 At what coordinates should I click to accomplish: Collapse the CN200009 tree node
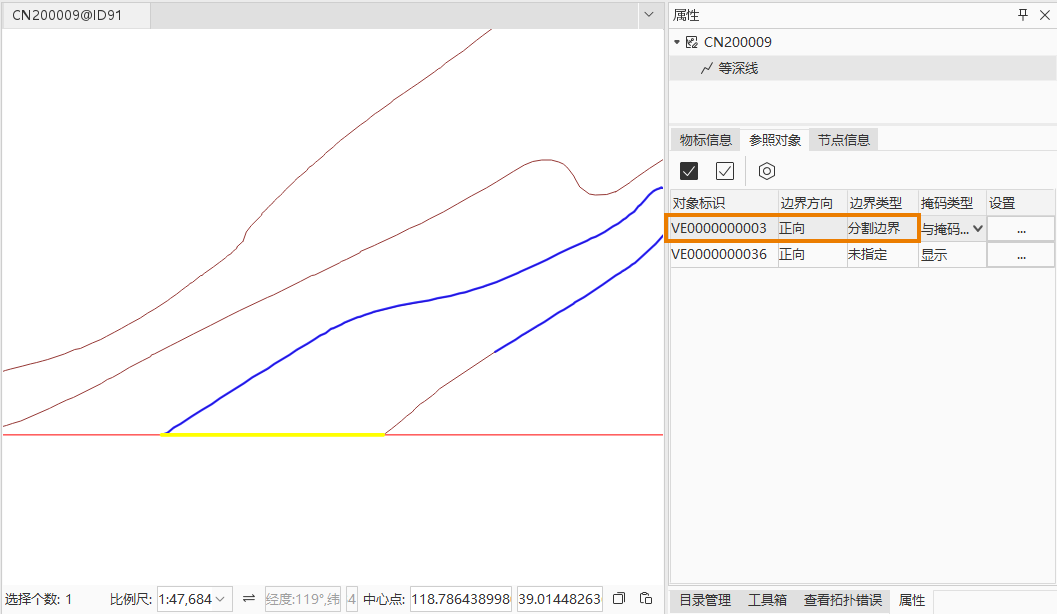677,42
